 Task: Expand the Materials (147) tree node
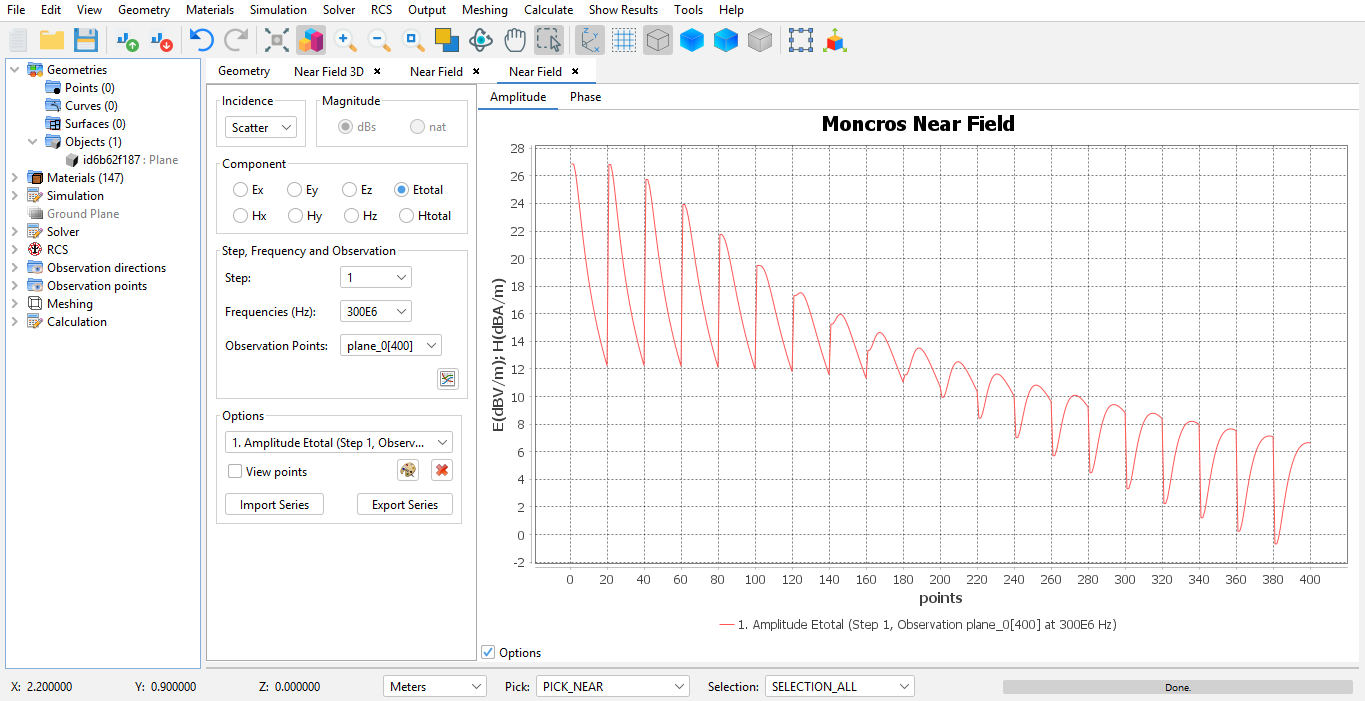[14, 178]
